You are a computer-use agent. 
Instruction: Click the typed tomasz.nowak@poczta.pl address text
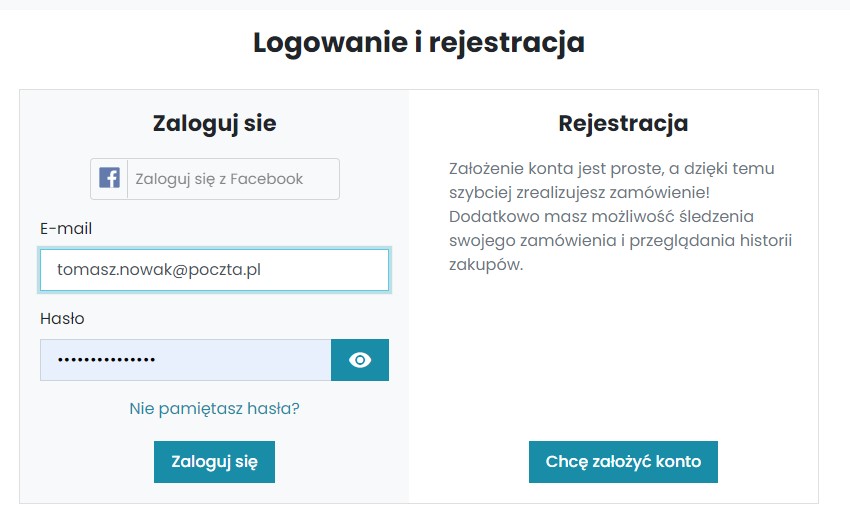159,270
